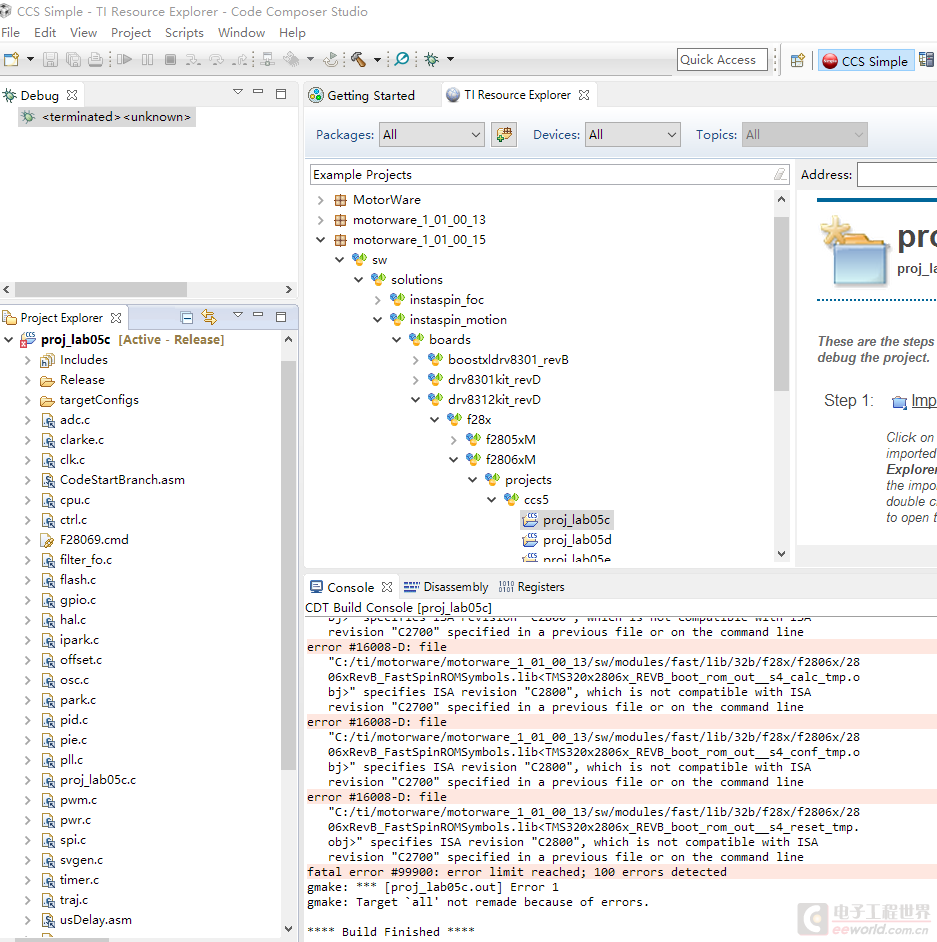Screen dimensions: 937x942
Task: Switch to the Disassembly tab
Action: pos(446,586)
